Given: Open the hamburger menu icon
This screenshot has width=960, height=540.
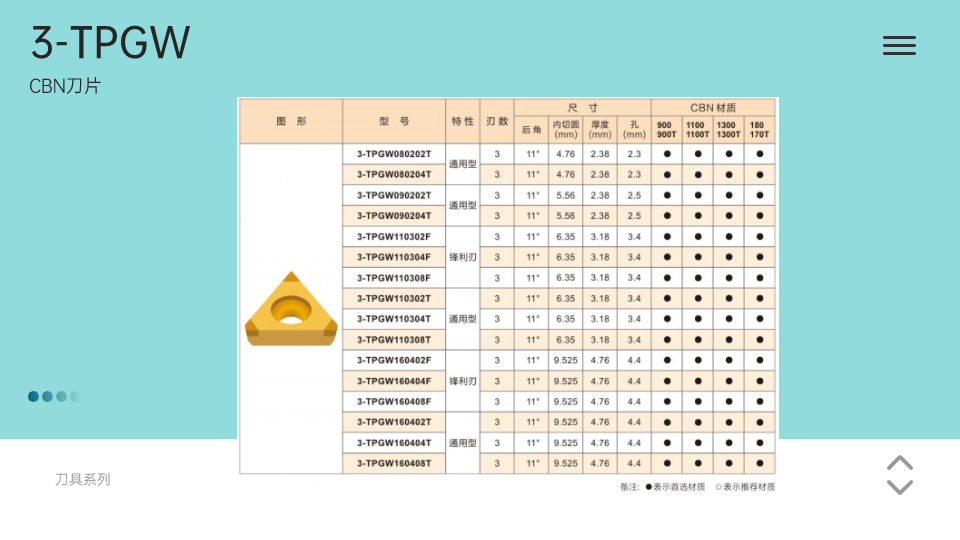Looking at the screenshot, I should click(x=899, y=45).
